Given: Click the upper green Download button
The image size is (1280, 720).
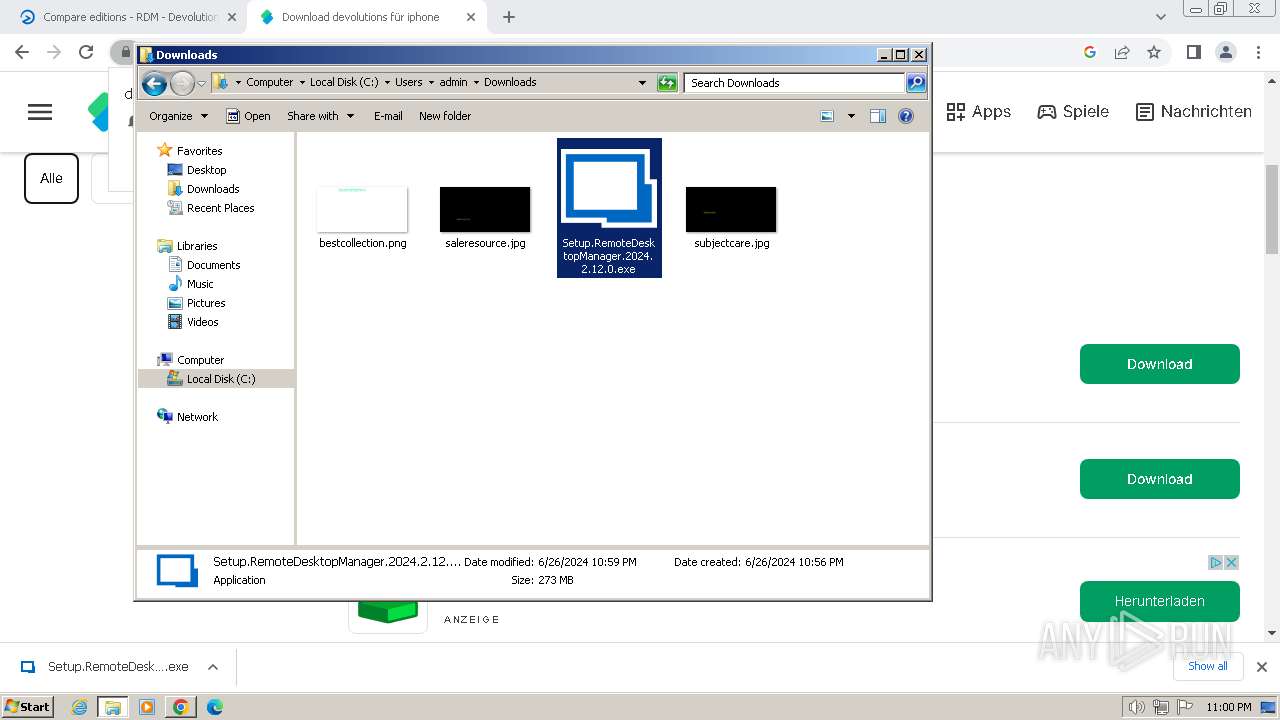Looking at the screenshot, I should point(1160,364).
